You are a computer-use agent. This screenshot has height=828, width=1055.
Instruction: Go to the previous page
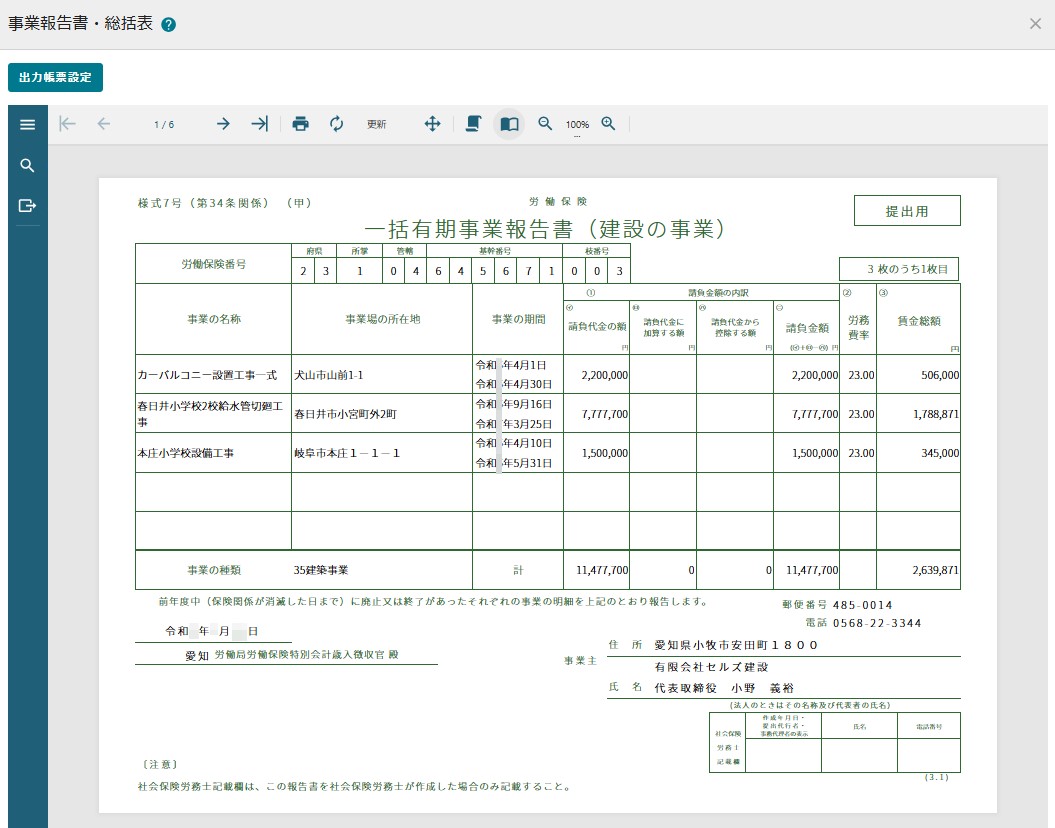pos(104,124)
